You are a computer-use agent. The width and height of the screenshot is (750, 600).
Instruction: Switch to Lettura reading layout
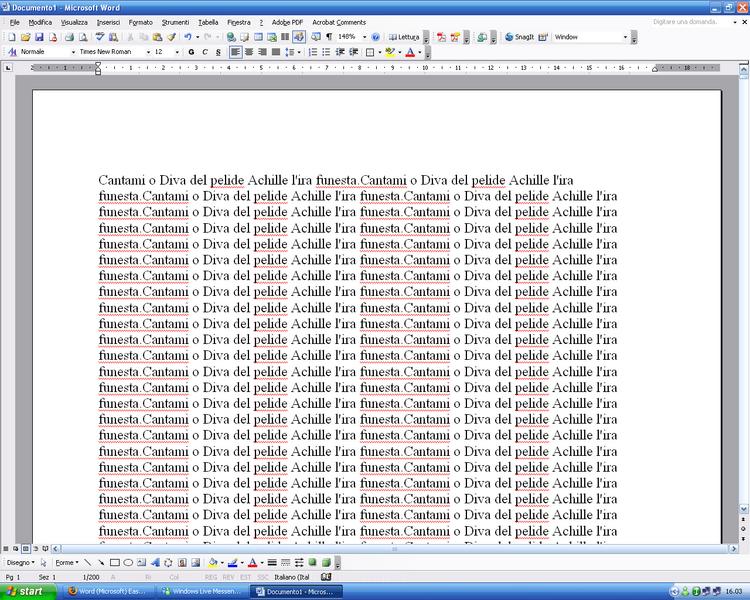tap(404, 37)
